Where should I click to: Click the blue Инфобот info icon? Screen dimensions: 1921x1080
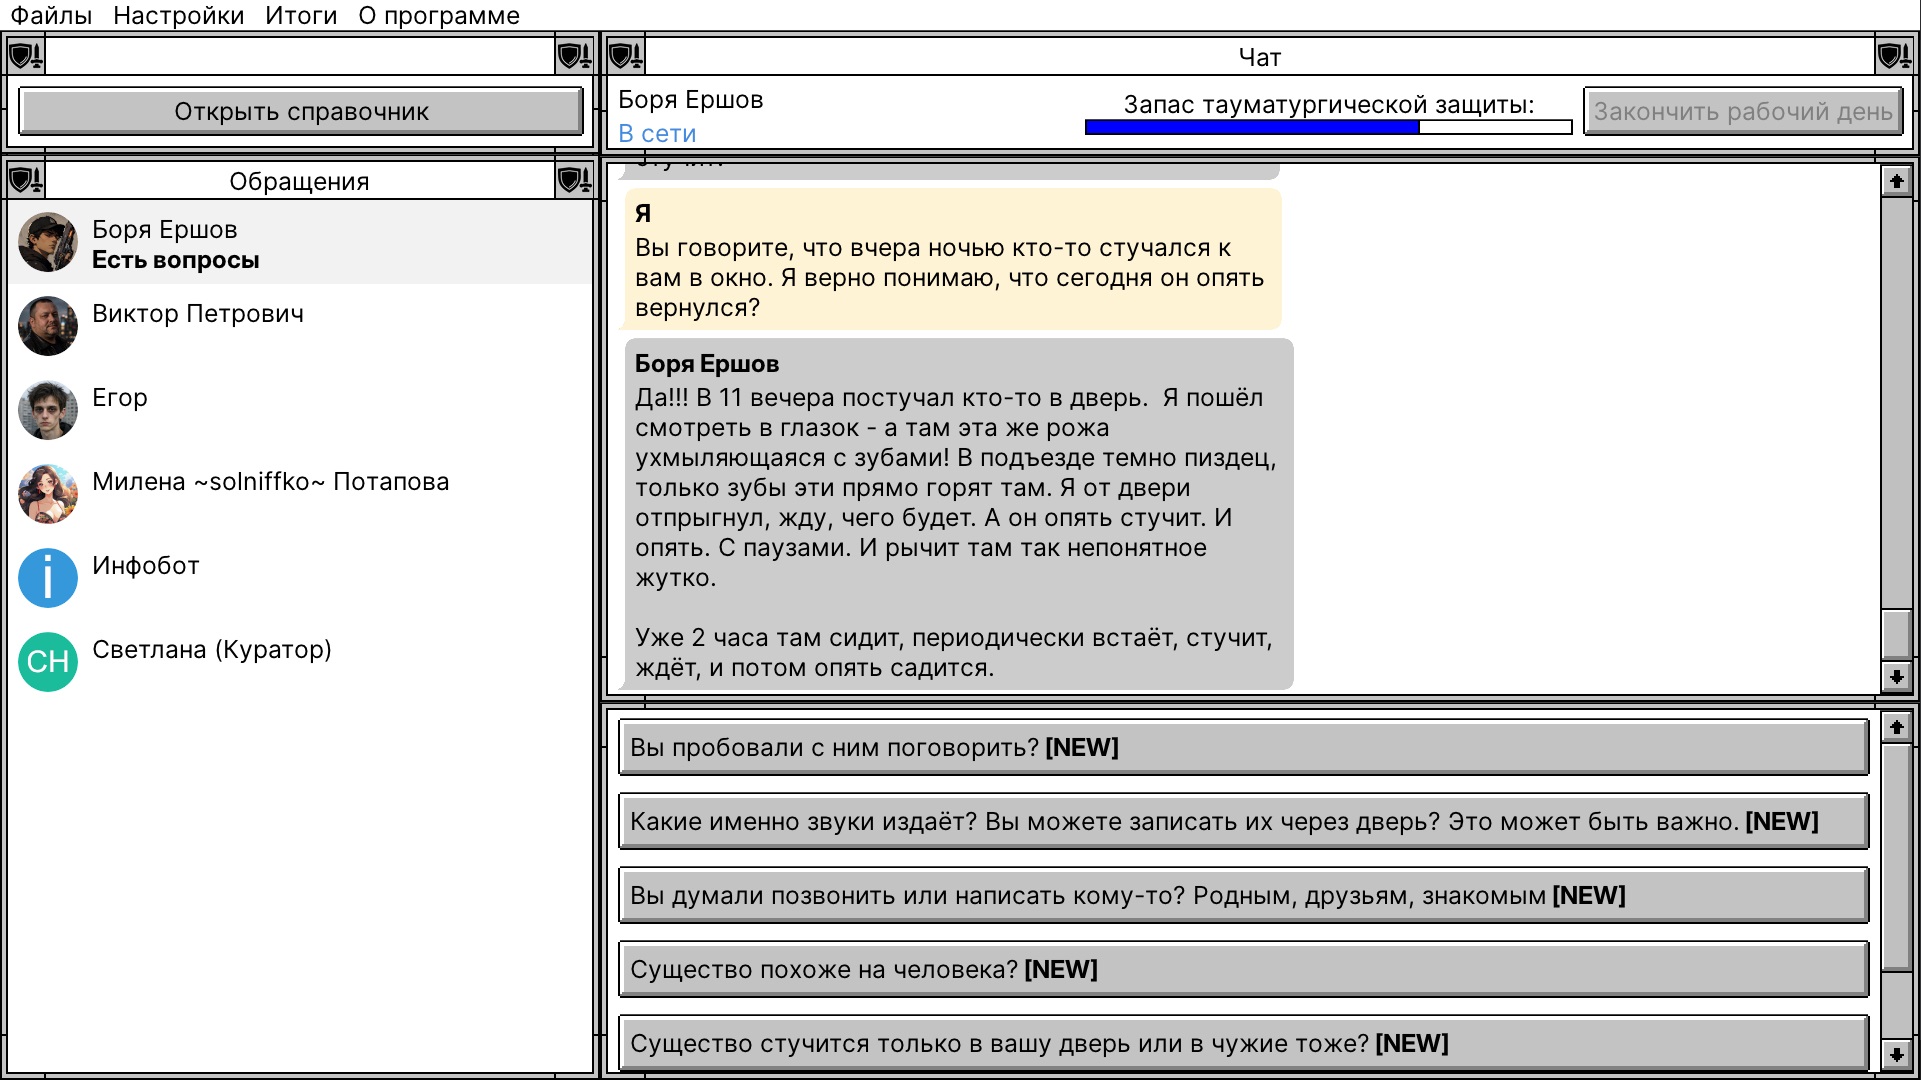coord(48,578)
